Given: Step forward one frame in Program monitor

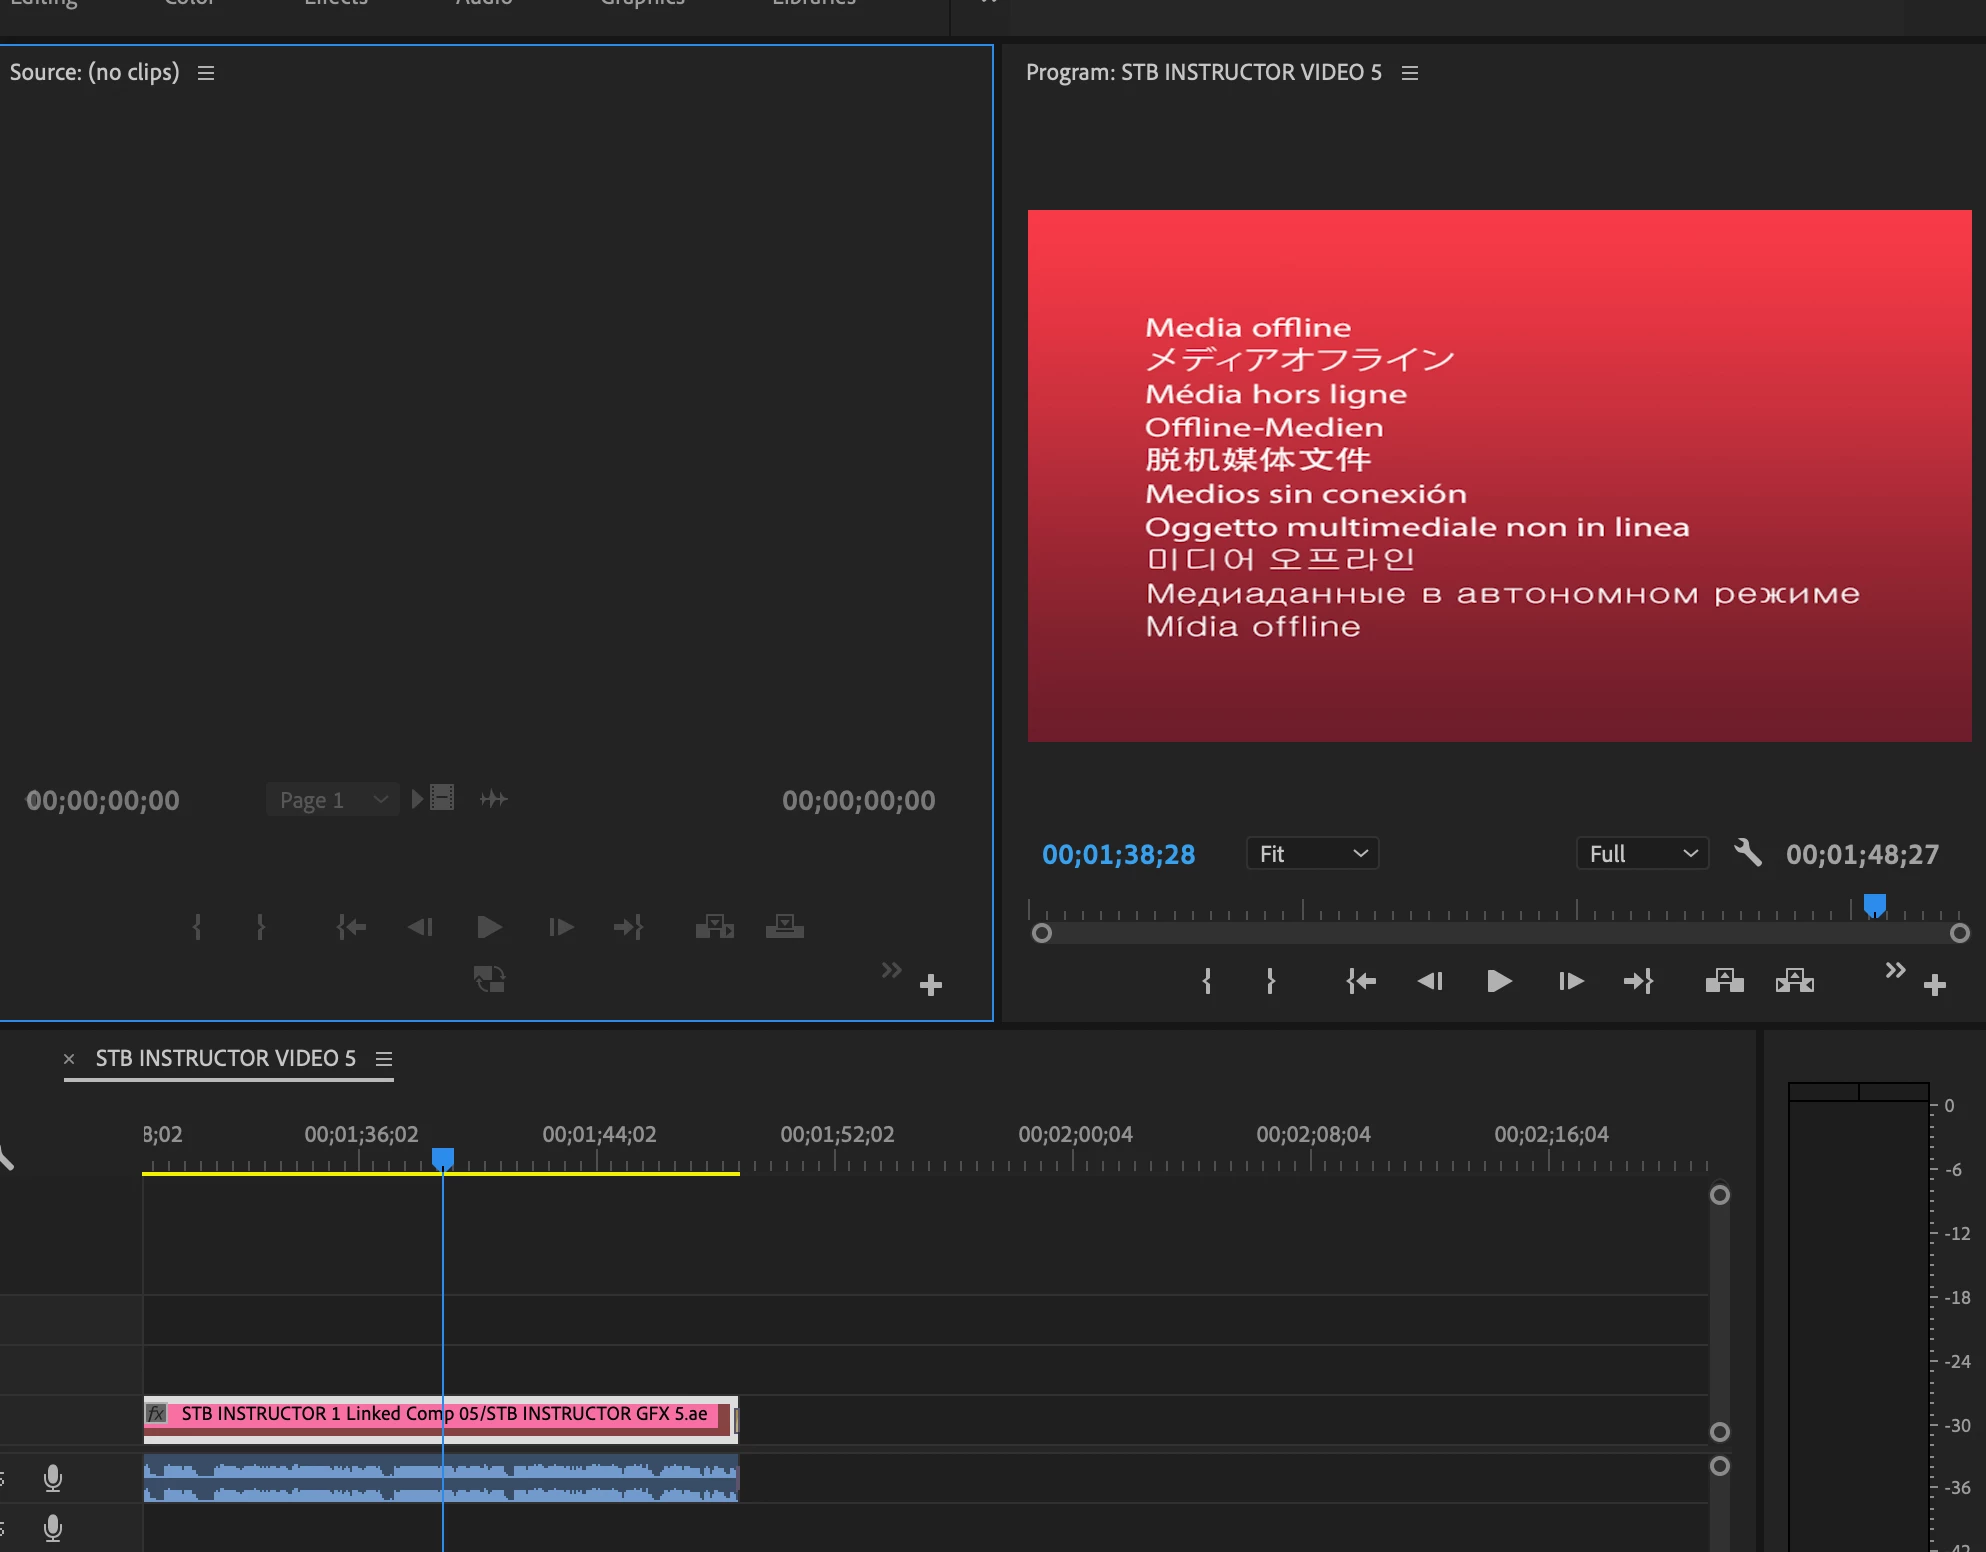Looking at the screenshot, I should [1570, 981].
